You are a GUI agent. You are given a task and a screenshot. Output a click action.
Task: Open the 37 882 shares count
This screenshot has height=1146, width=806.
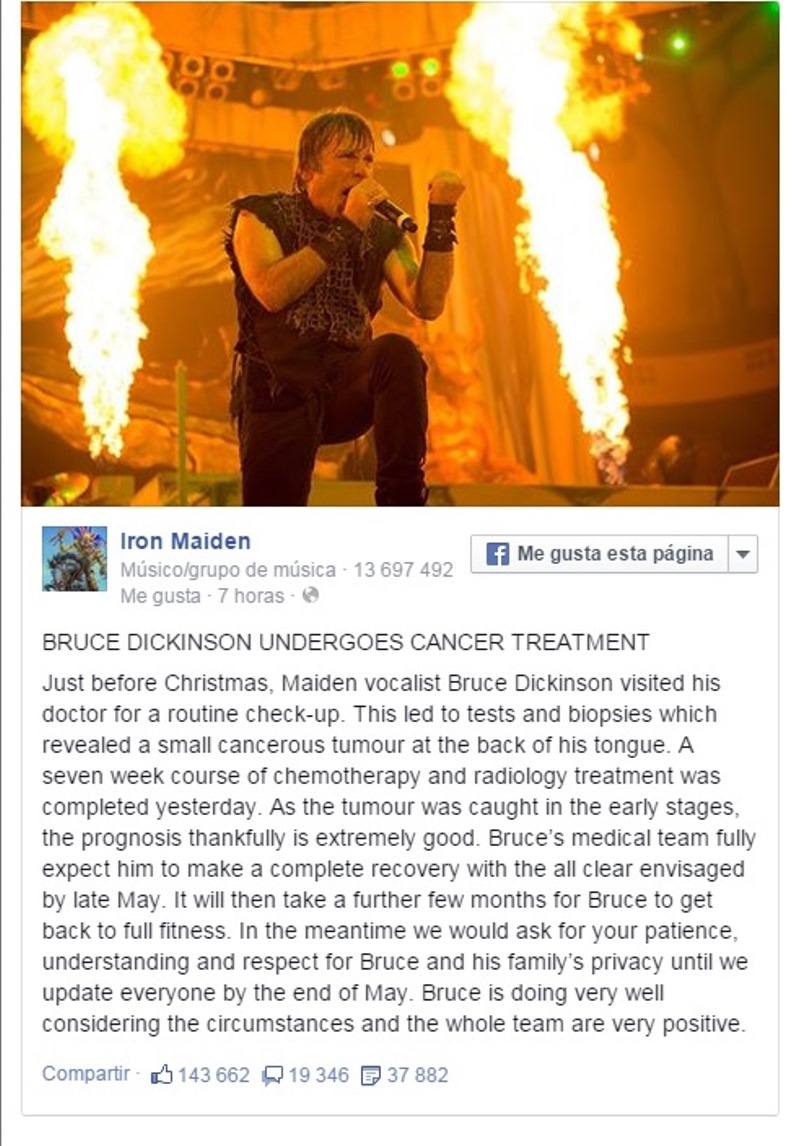[x=417, y=1075]
